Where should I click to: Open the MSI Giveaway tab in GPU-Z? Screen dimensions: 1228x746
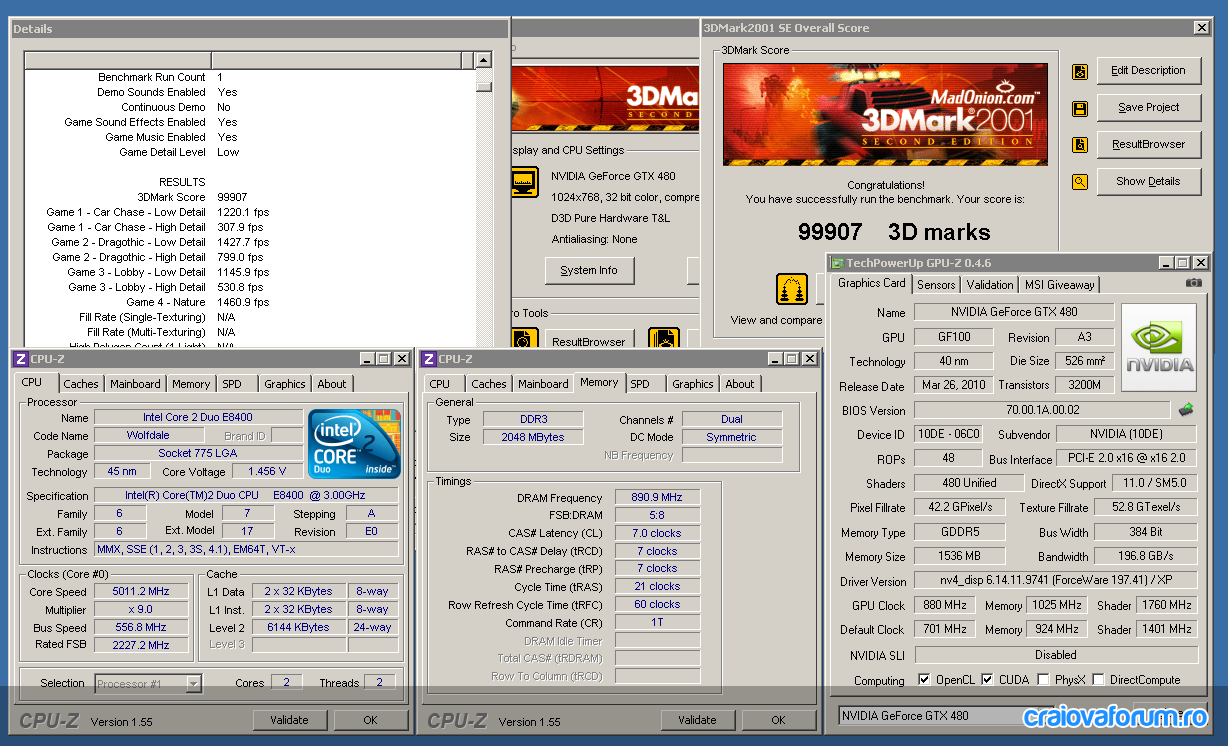(x=1060, y=285)
